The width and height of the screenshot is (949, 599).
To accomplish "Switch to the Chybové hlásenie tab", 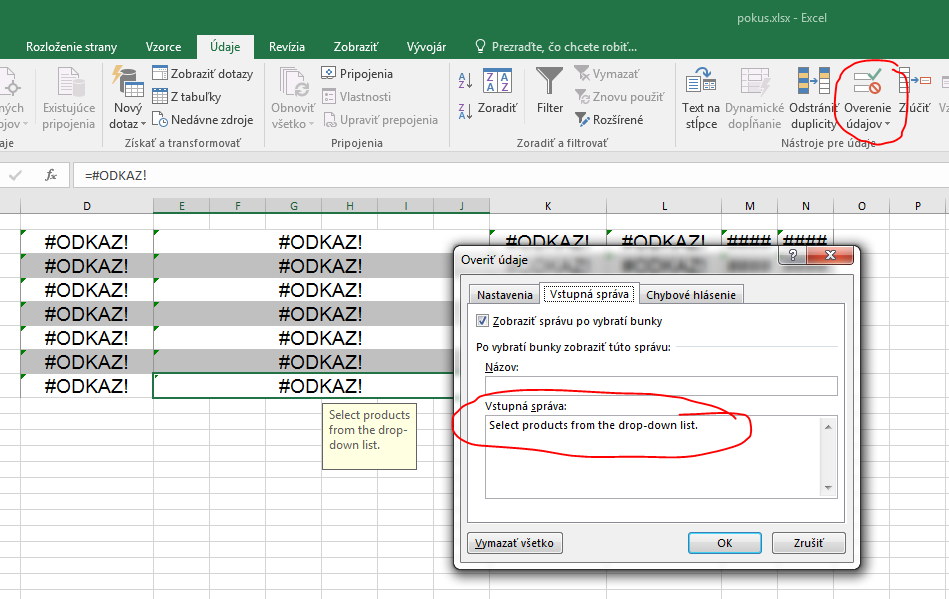I will (691, 295).
